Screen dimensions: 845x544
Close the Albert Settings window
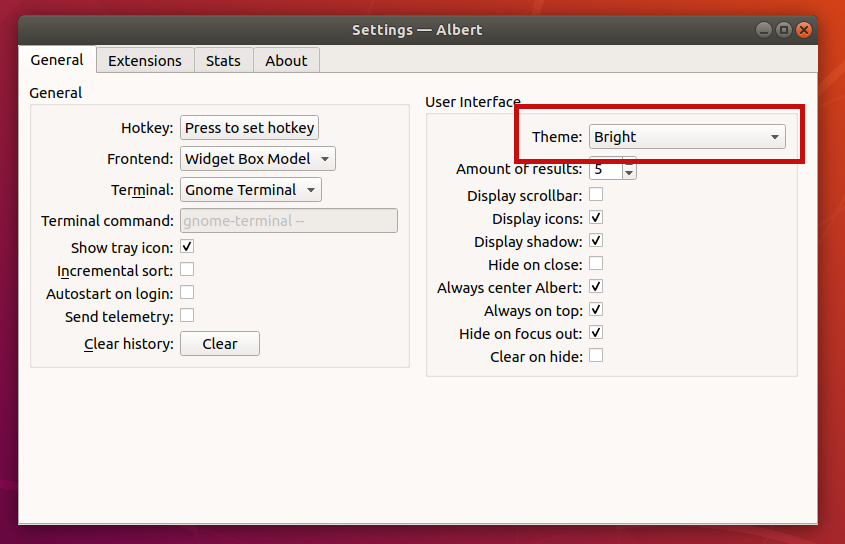803,30
